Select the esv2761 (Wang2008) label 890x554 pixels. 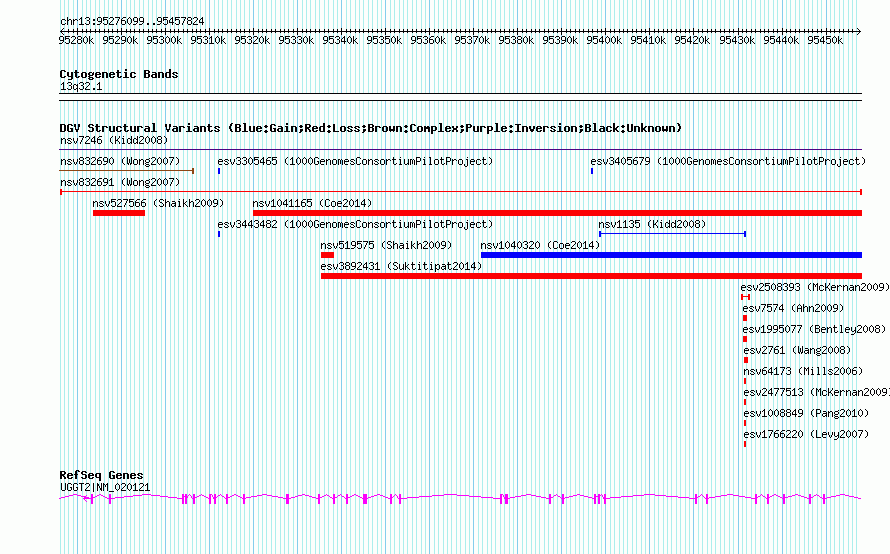point(797,350)
